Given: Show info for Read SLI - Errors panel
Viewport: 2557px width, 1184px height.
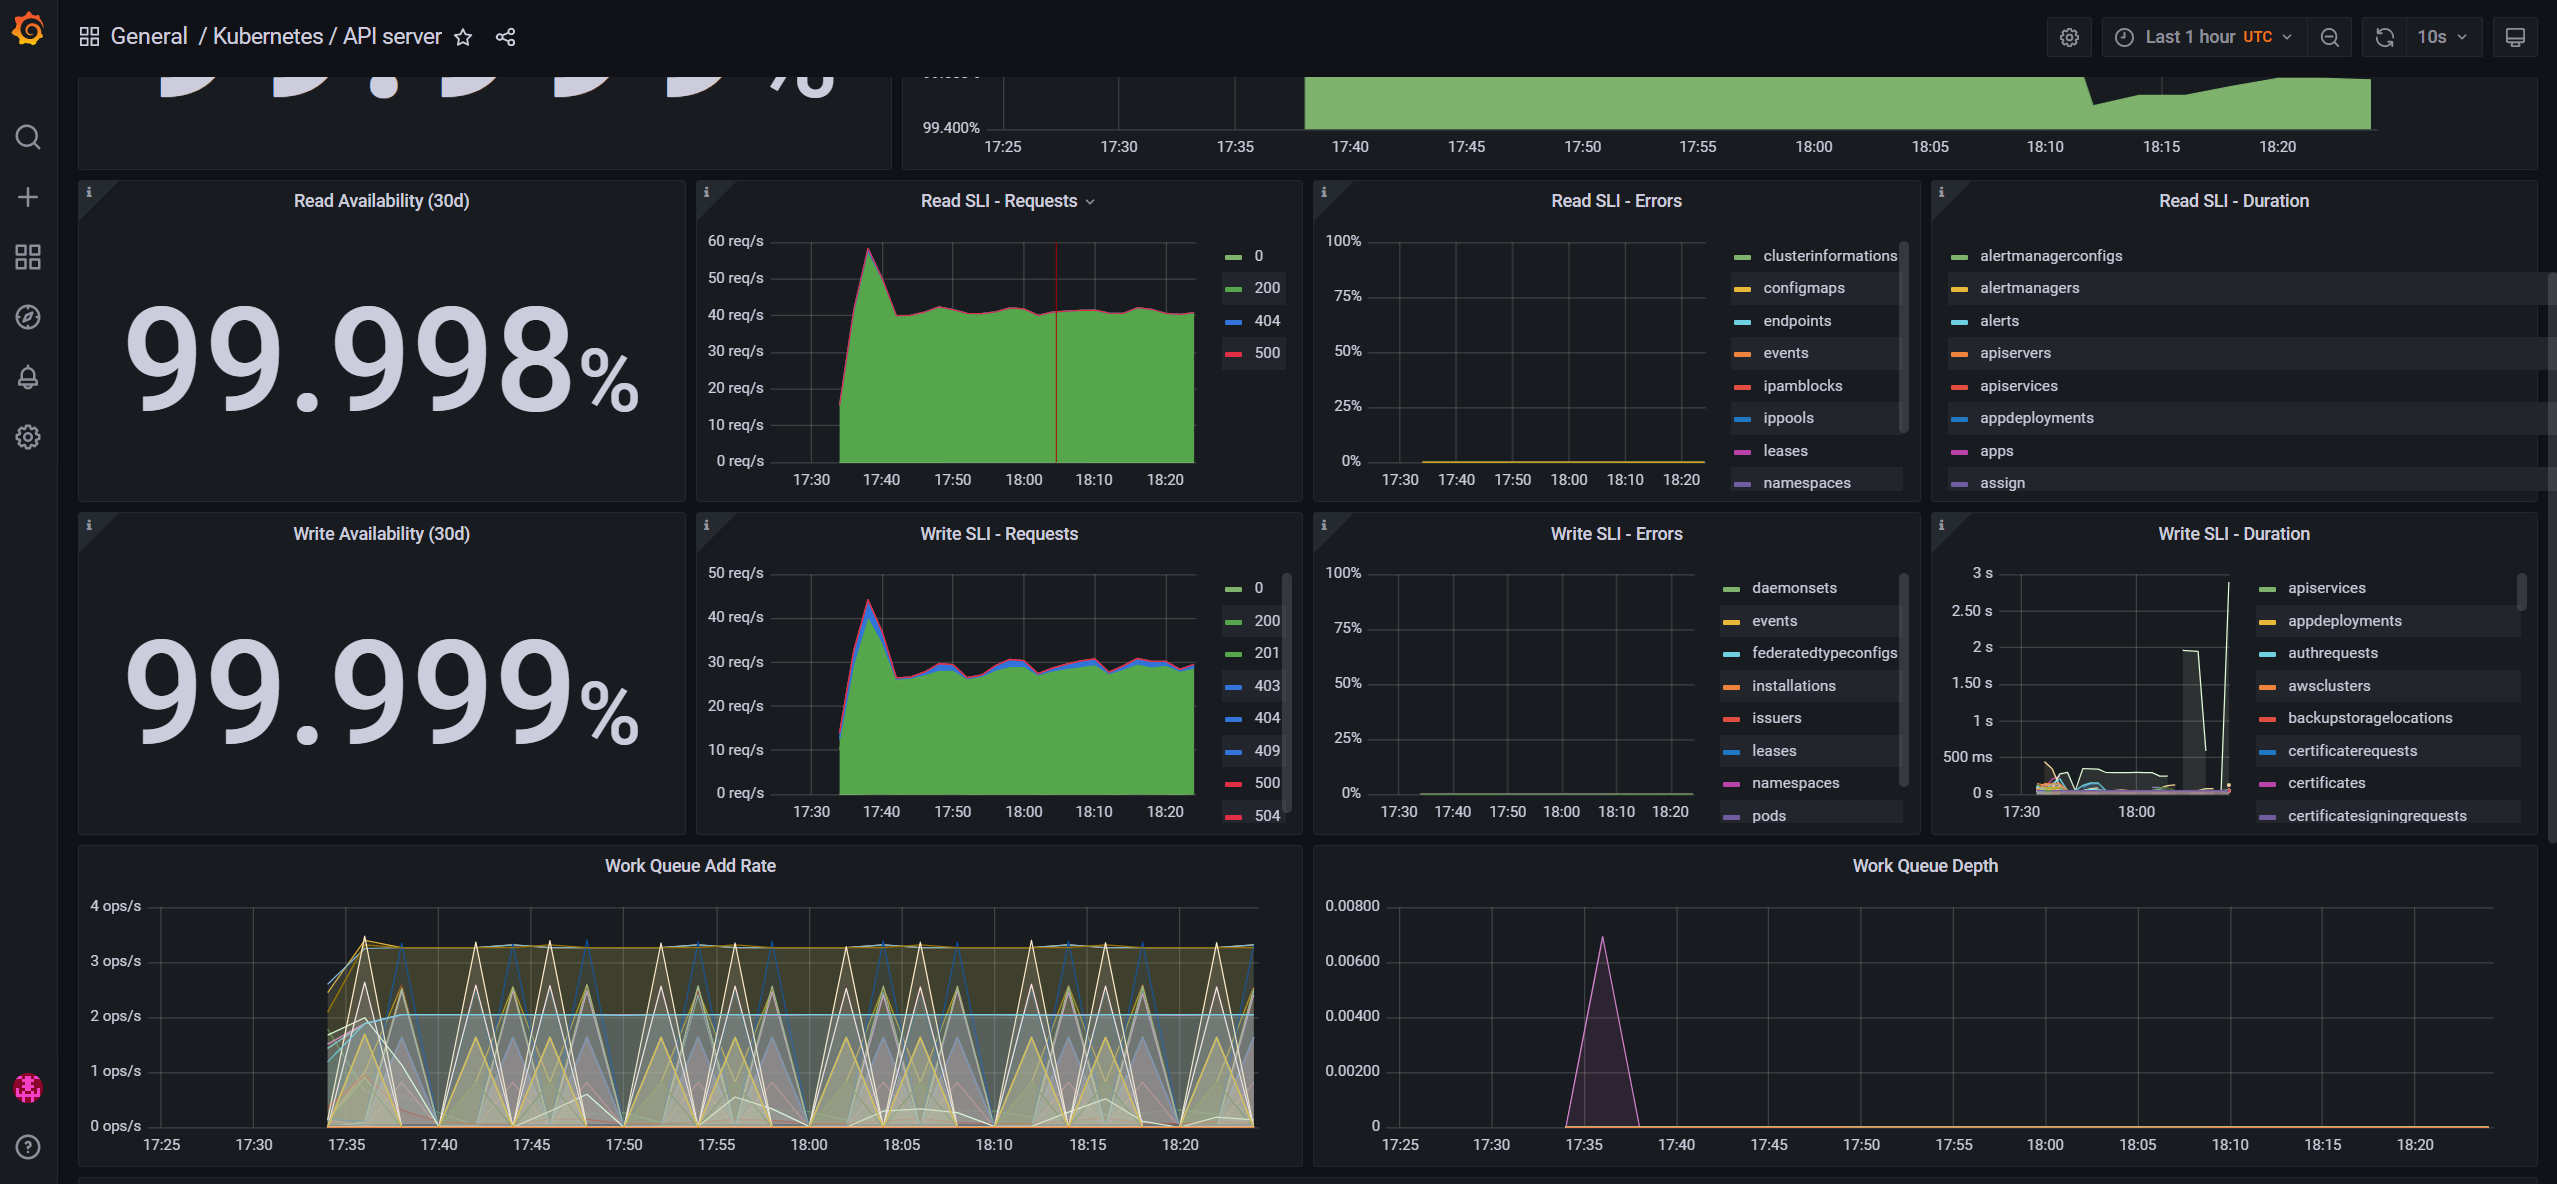Looking at the screenshot, I should tap(1324, 192).
